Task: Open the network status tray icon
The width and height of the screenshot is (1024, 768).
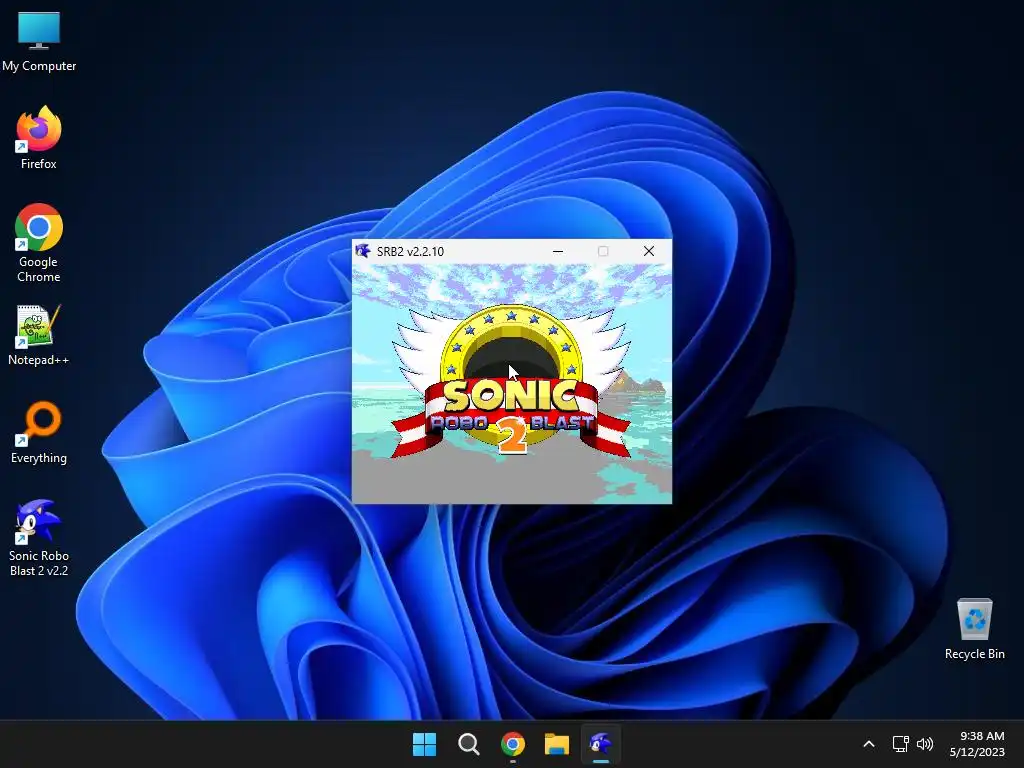Action: click(901, 744)
